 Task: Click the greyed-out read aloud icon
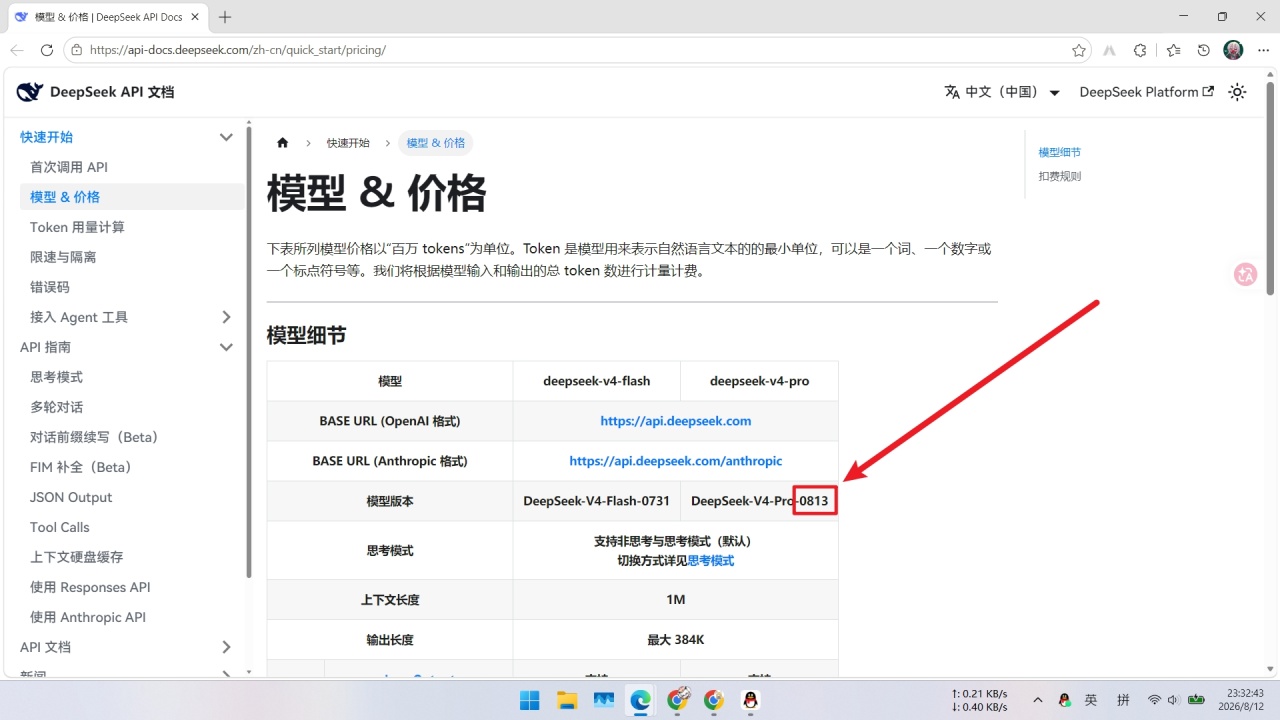pyautogui.click(x=1109, y=50)
